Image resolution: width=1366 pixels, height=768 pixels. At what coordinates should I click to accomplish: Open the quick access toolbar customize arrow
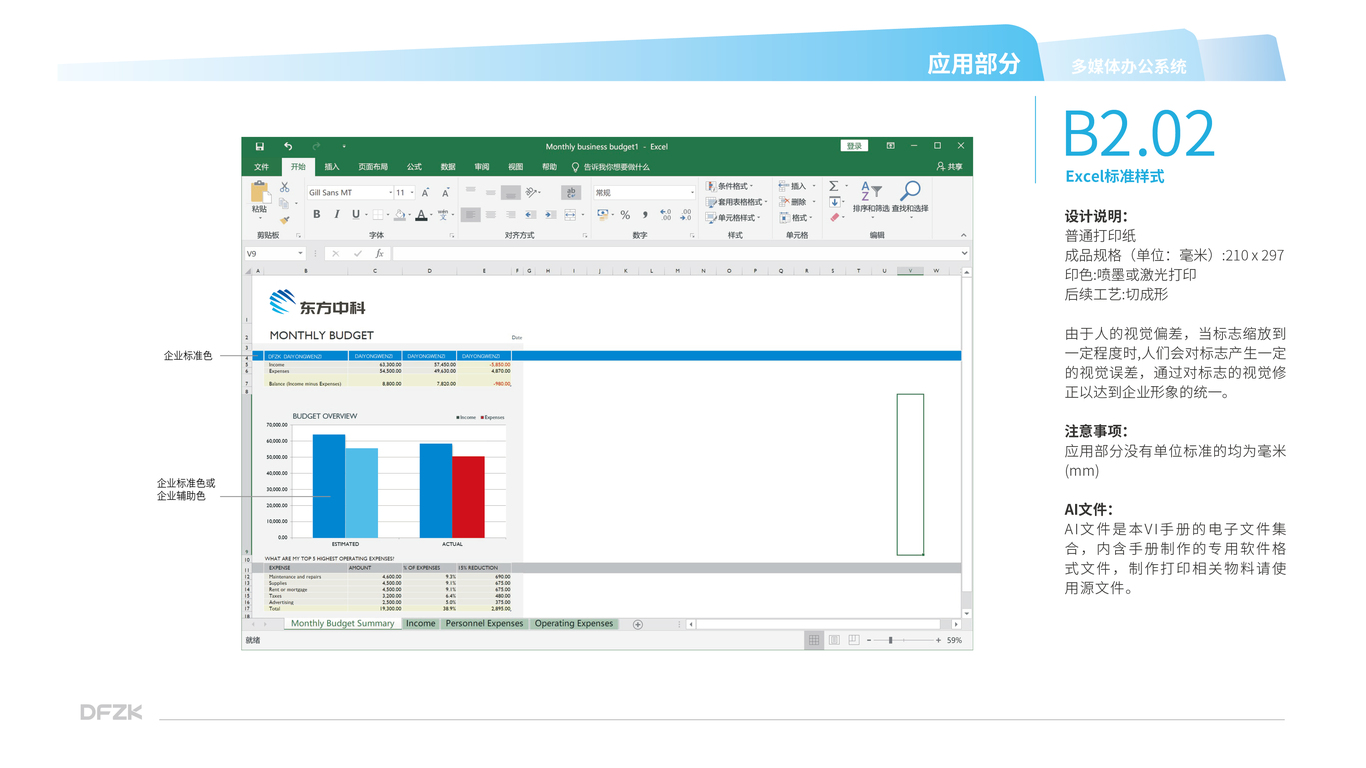(344, 146)
